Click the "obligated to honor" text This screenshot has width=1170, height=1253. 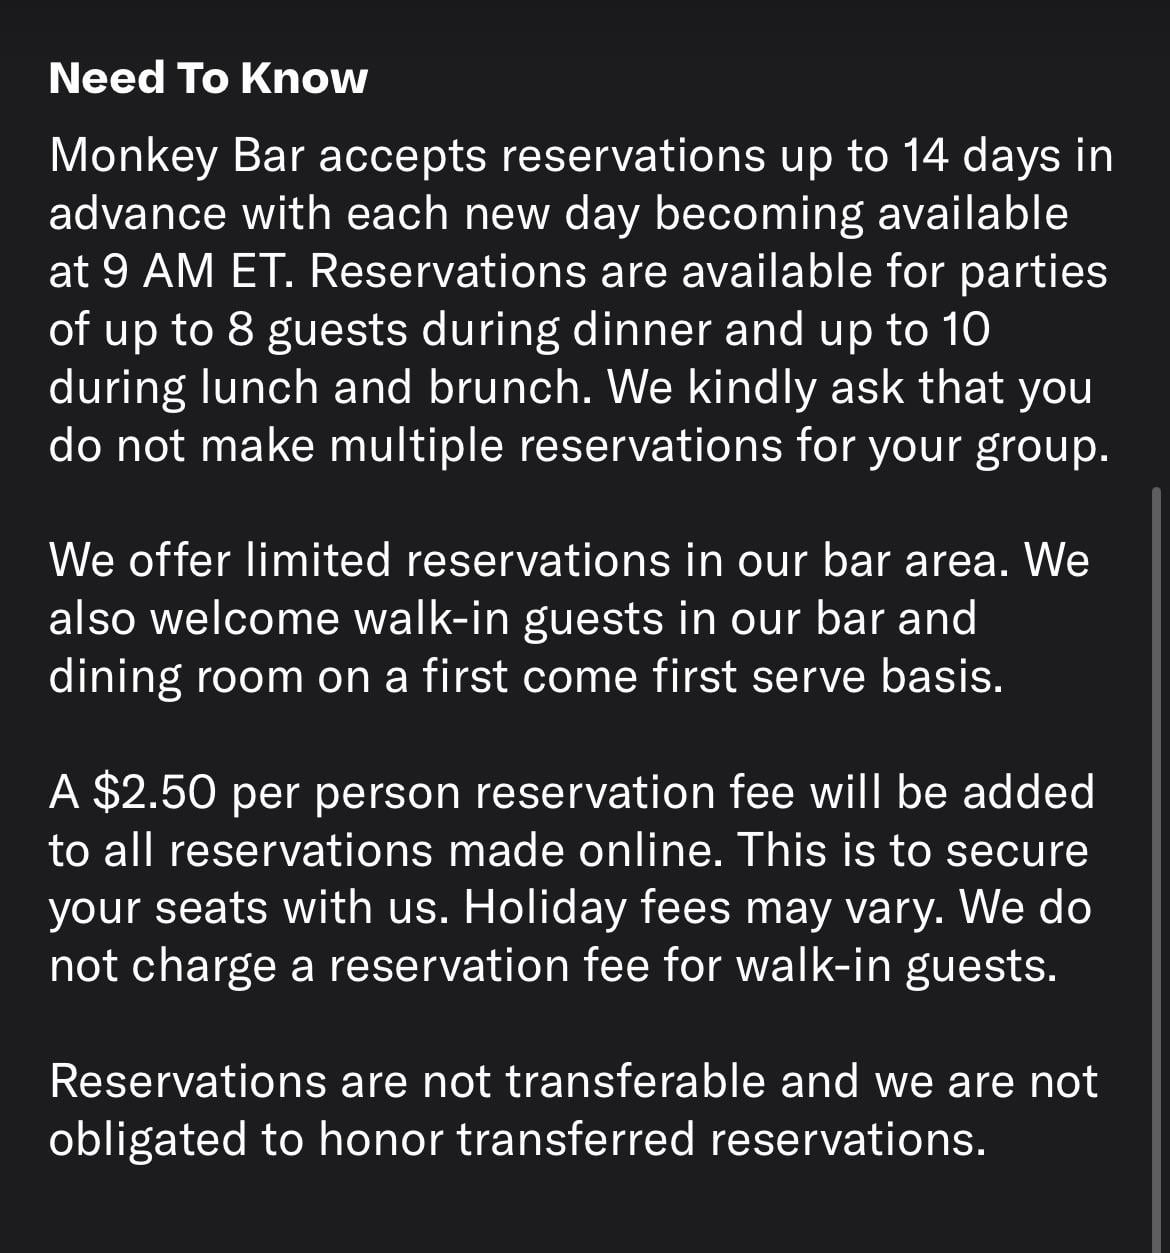point(245,1141)
